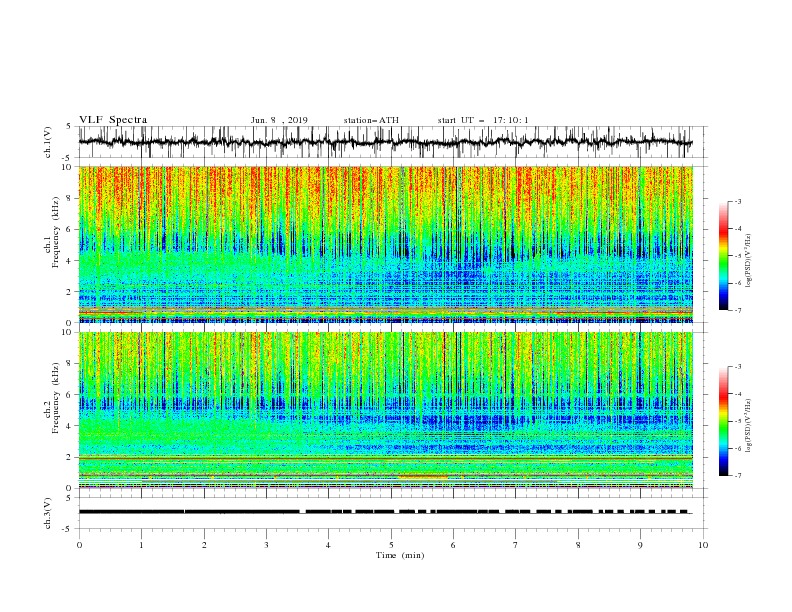Image resolution: width=792 pixels, height=612 pixels.
Task: Click the "6" tick on ch.2 frequency axis
Action: (71, 395)
